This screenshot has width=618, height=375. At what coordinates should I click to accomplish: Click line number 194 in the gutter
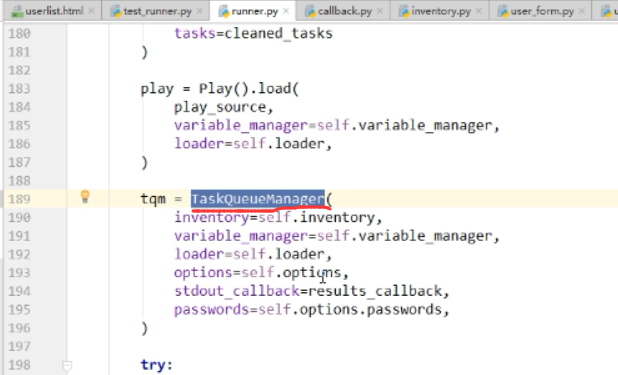tap(19, 291)
